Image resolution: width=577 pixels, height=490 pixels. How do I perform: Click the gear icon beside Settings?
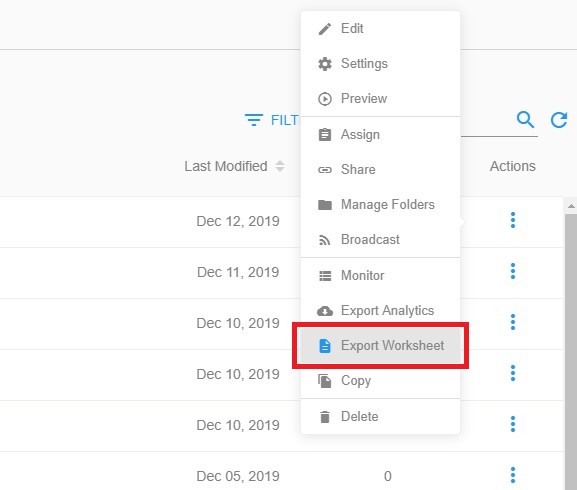pyautogui.click(x=325, y=64)
